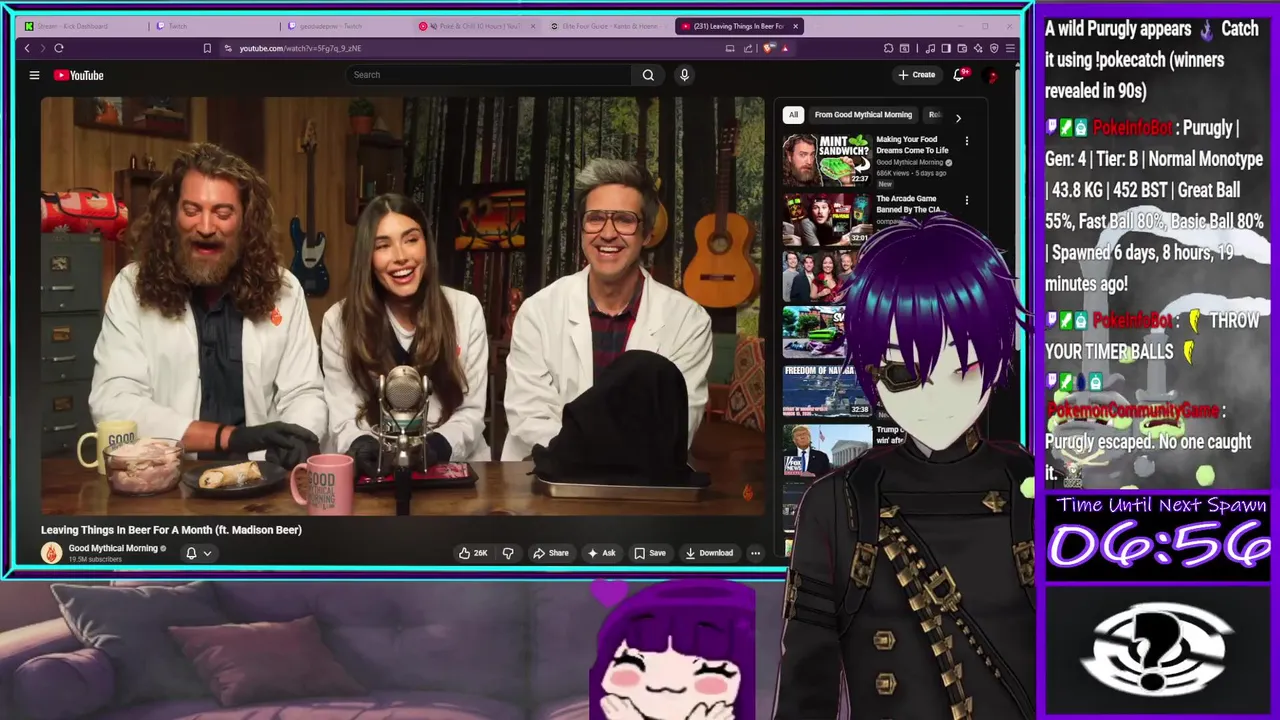Switch to the Poké & Chill 10 Hours tab
Viewport: 1280px width, 720px height.
pyautogui.click(x=478, y=26)
